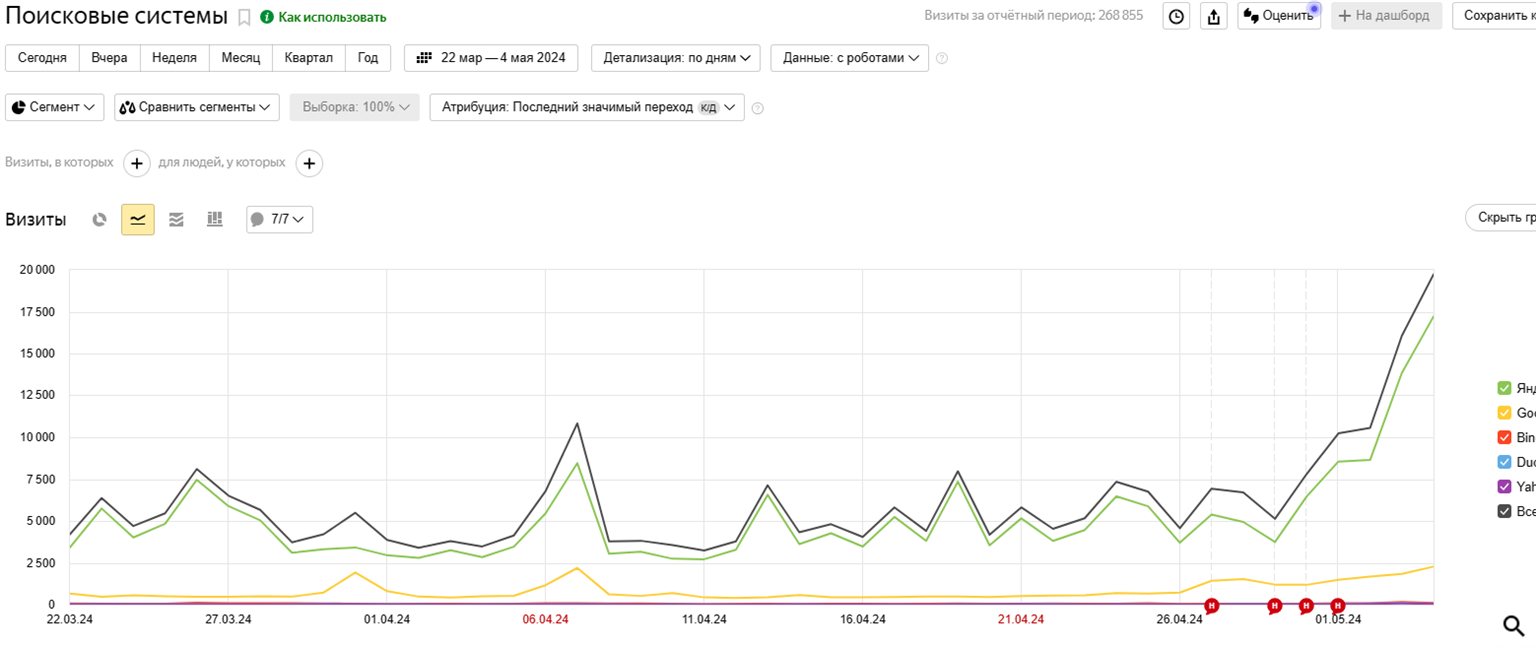Select the line chart view icon
Image resolution: width=1536 pixels, height=647 pixels.
(138, 219)
